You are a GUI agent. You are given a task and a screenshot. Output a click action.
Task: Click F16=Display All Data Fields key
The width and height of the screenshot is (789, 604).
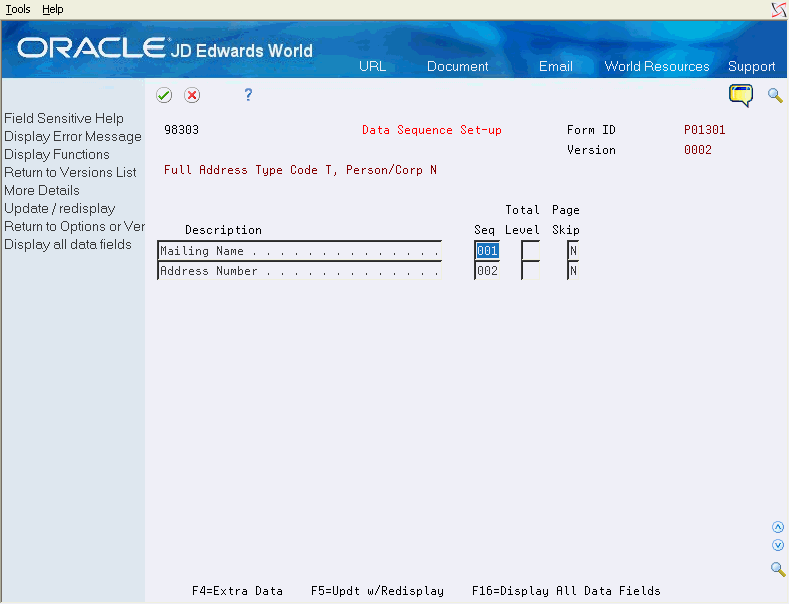[566, 591]
